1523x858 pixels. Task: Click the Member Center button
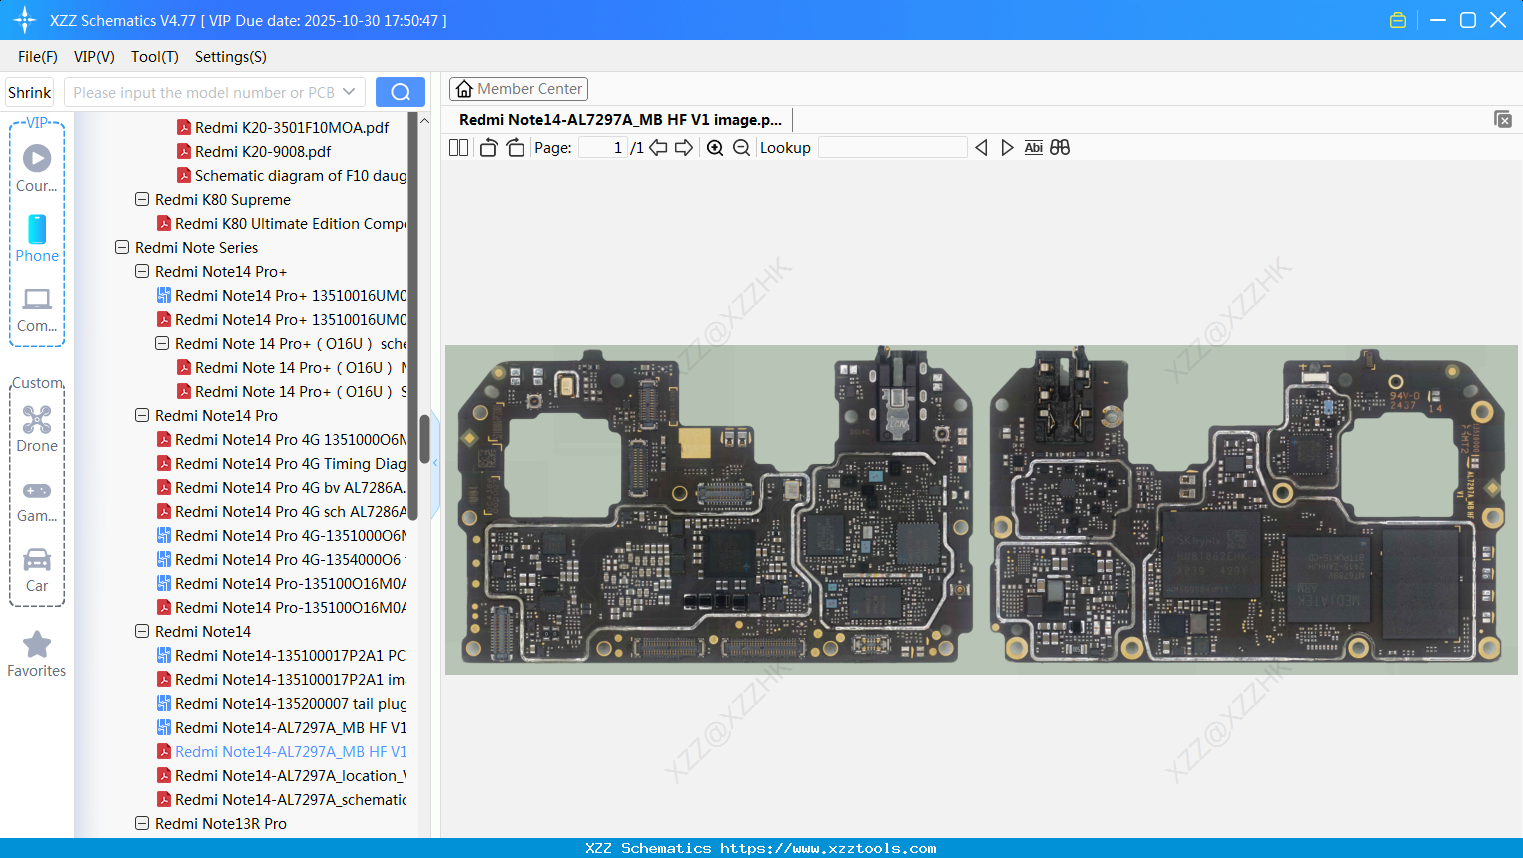[x=518, y=89]
